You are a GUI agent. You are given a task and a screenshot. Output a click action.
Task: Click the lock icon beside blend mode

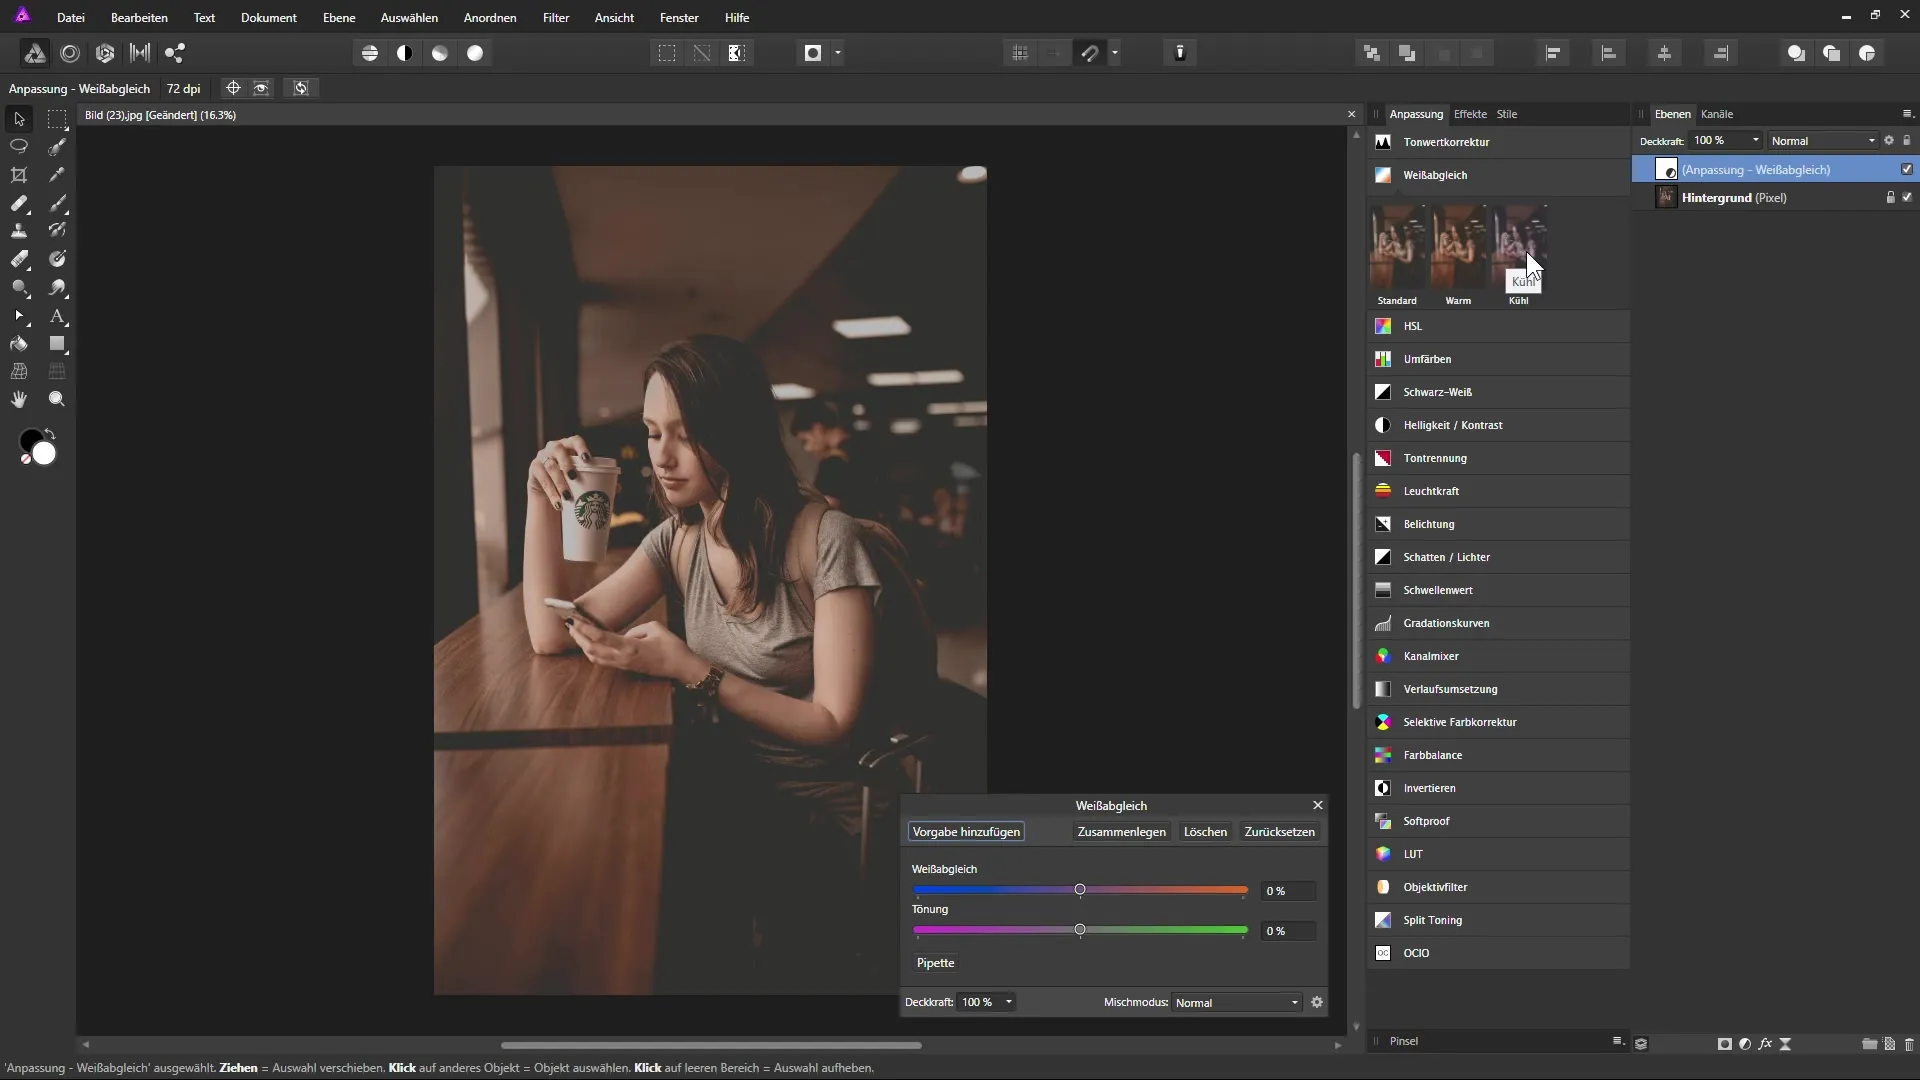point(1907,140)
